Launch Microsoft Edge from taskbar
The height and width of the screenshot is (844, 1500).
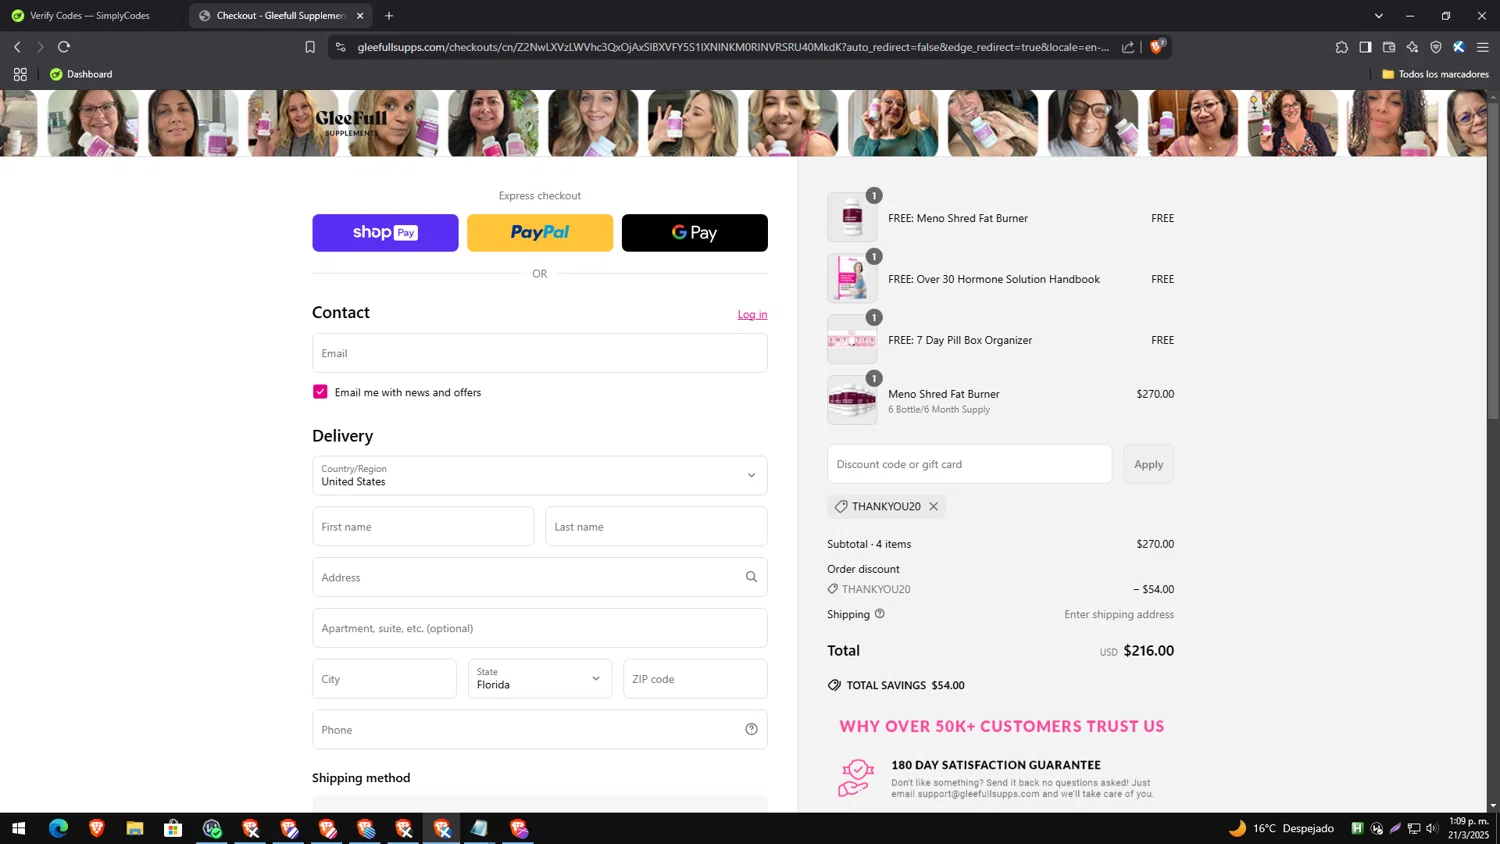[58, 828]
